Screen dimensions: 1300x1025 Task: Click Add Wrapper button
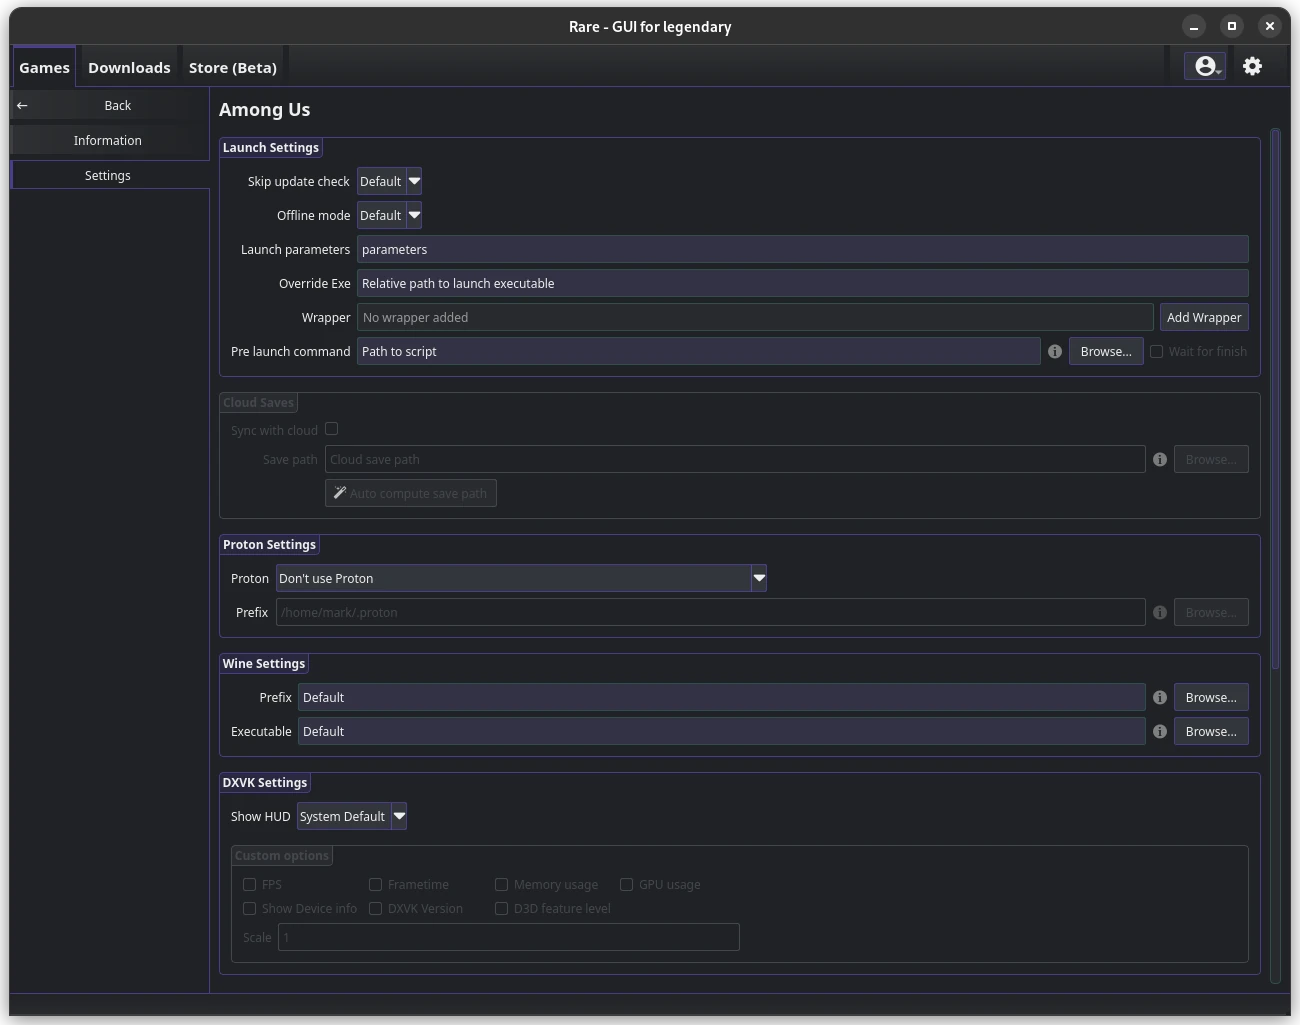tap(1204, 317)
